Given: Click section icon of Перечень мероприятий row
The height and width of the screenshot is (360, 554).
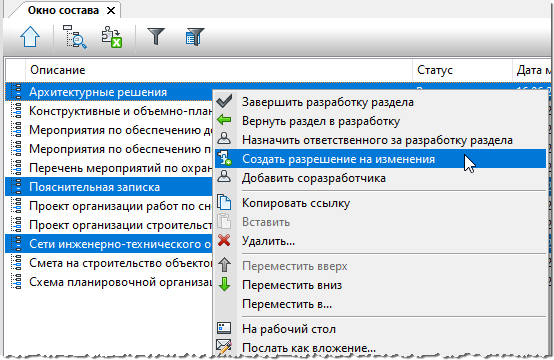Looking at the screenshot, I should pos(16,168).
